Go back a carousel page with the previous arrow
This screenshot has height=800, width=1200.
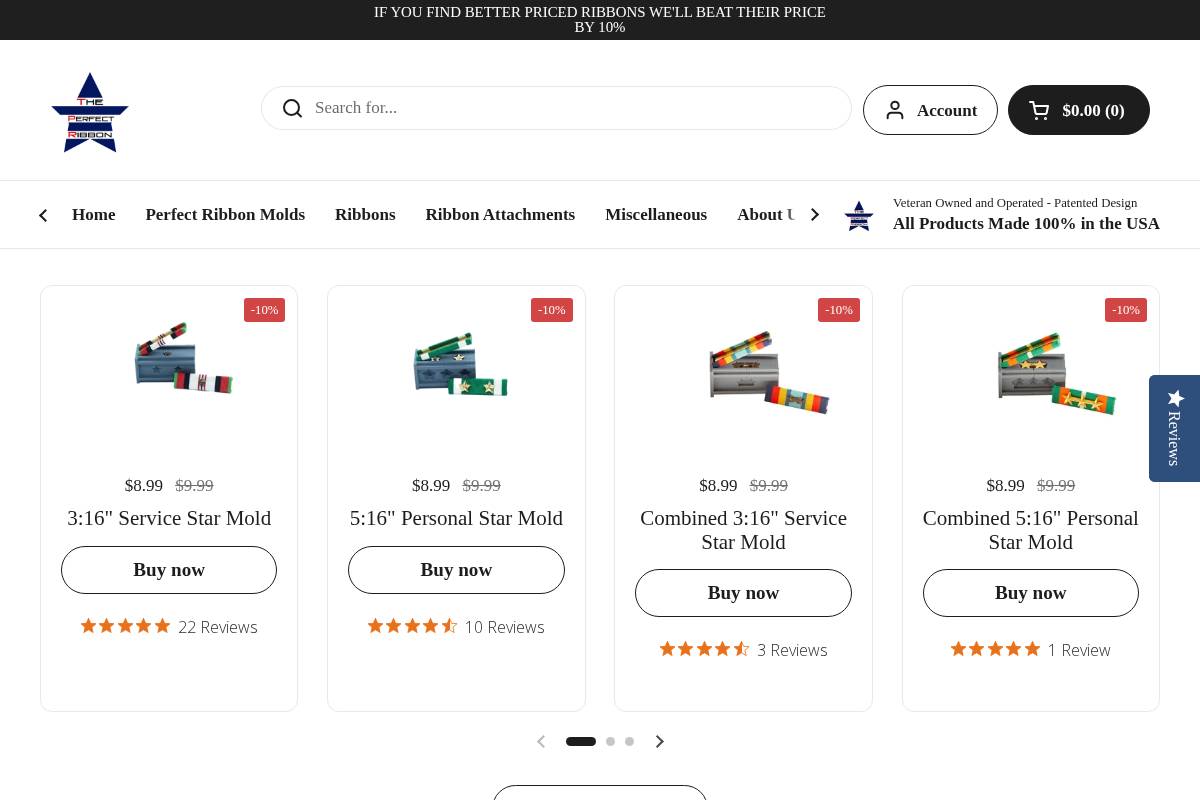click(541, 741)
